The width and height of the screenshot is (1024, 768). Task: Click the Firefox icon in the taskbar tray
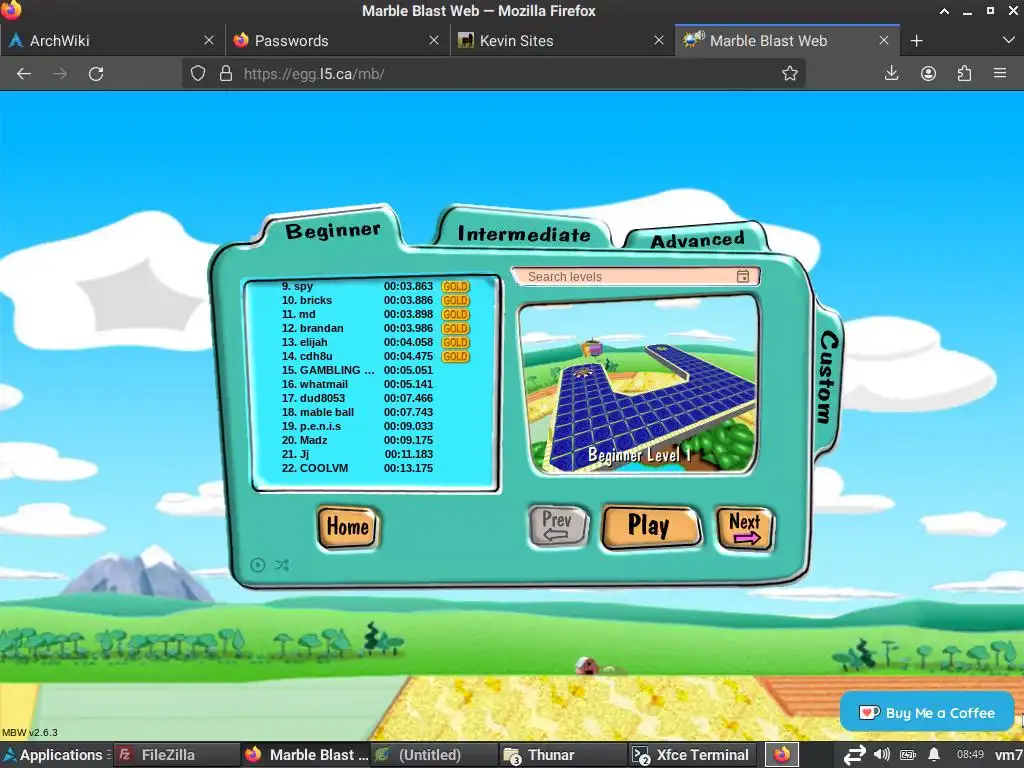(x=782, y=754)
